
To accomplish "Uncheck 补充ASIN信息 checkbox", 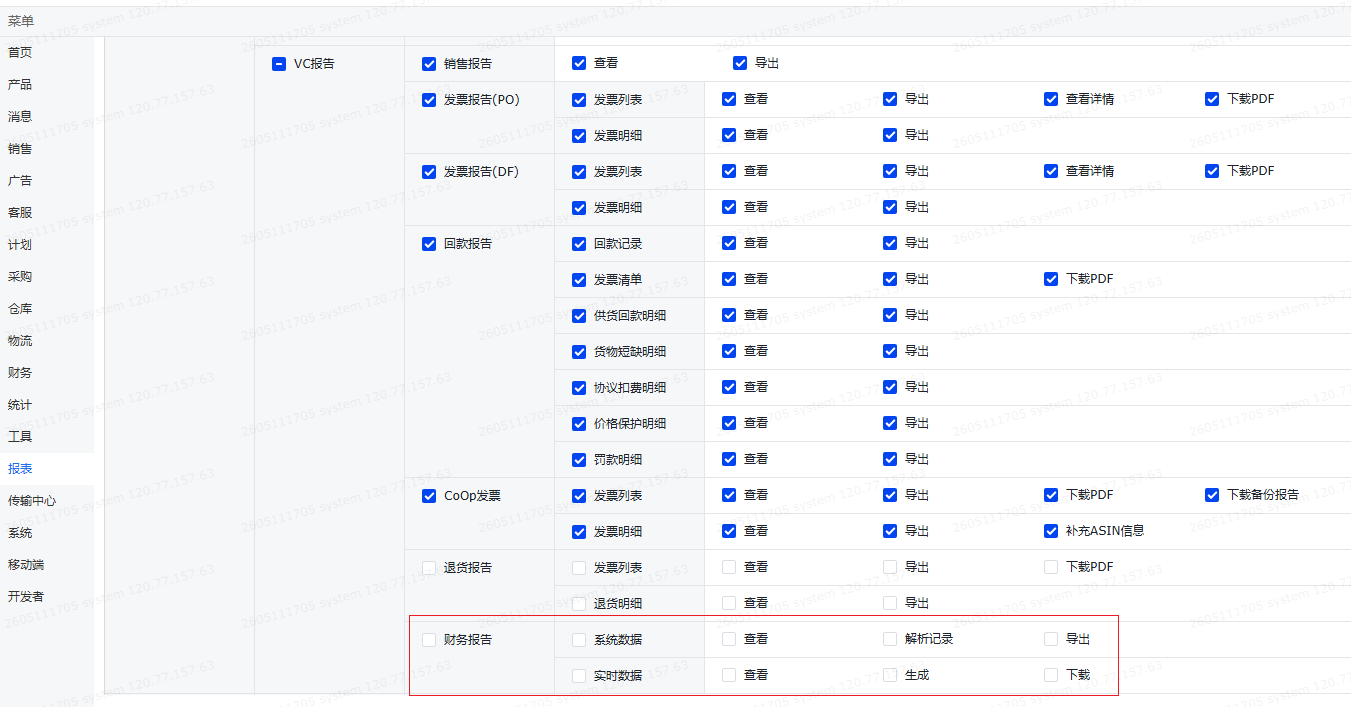I will click(x=1051, y=531).
